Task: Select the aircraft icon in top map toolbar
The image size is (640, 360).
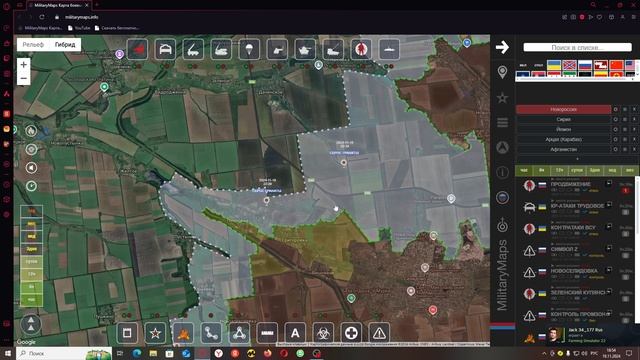Action: pos(138,49)
